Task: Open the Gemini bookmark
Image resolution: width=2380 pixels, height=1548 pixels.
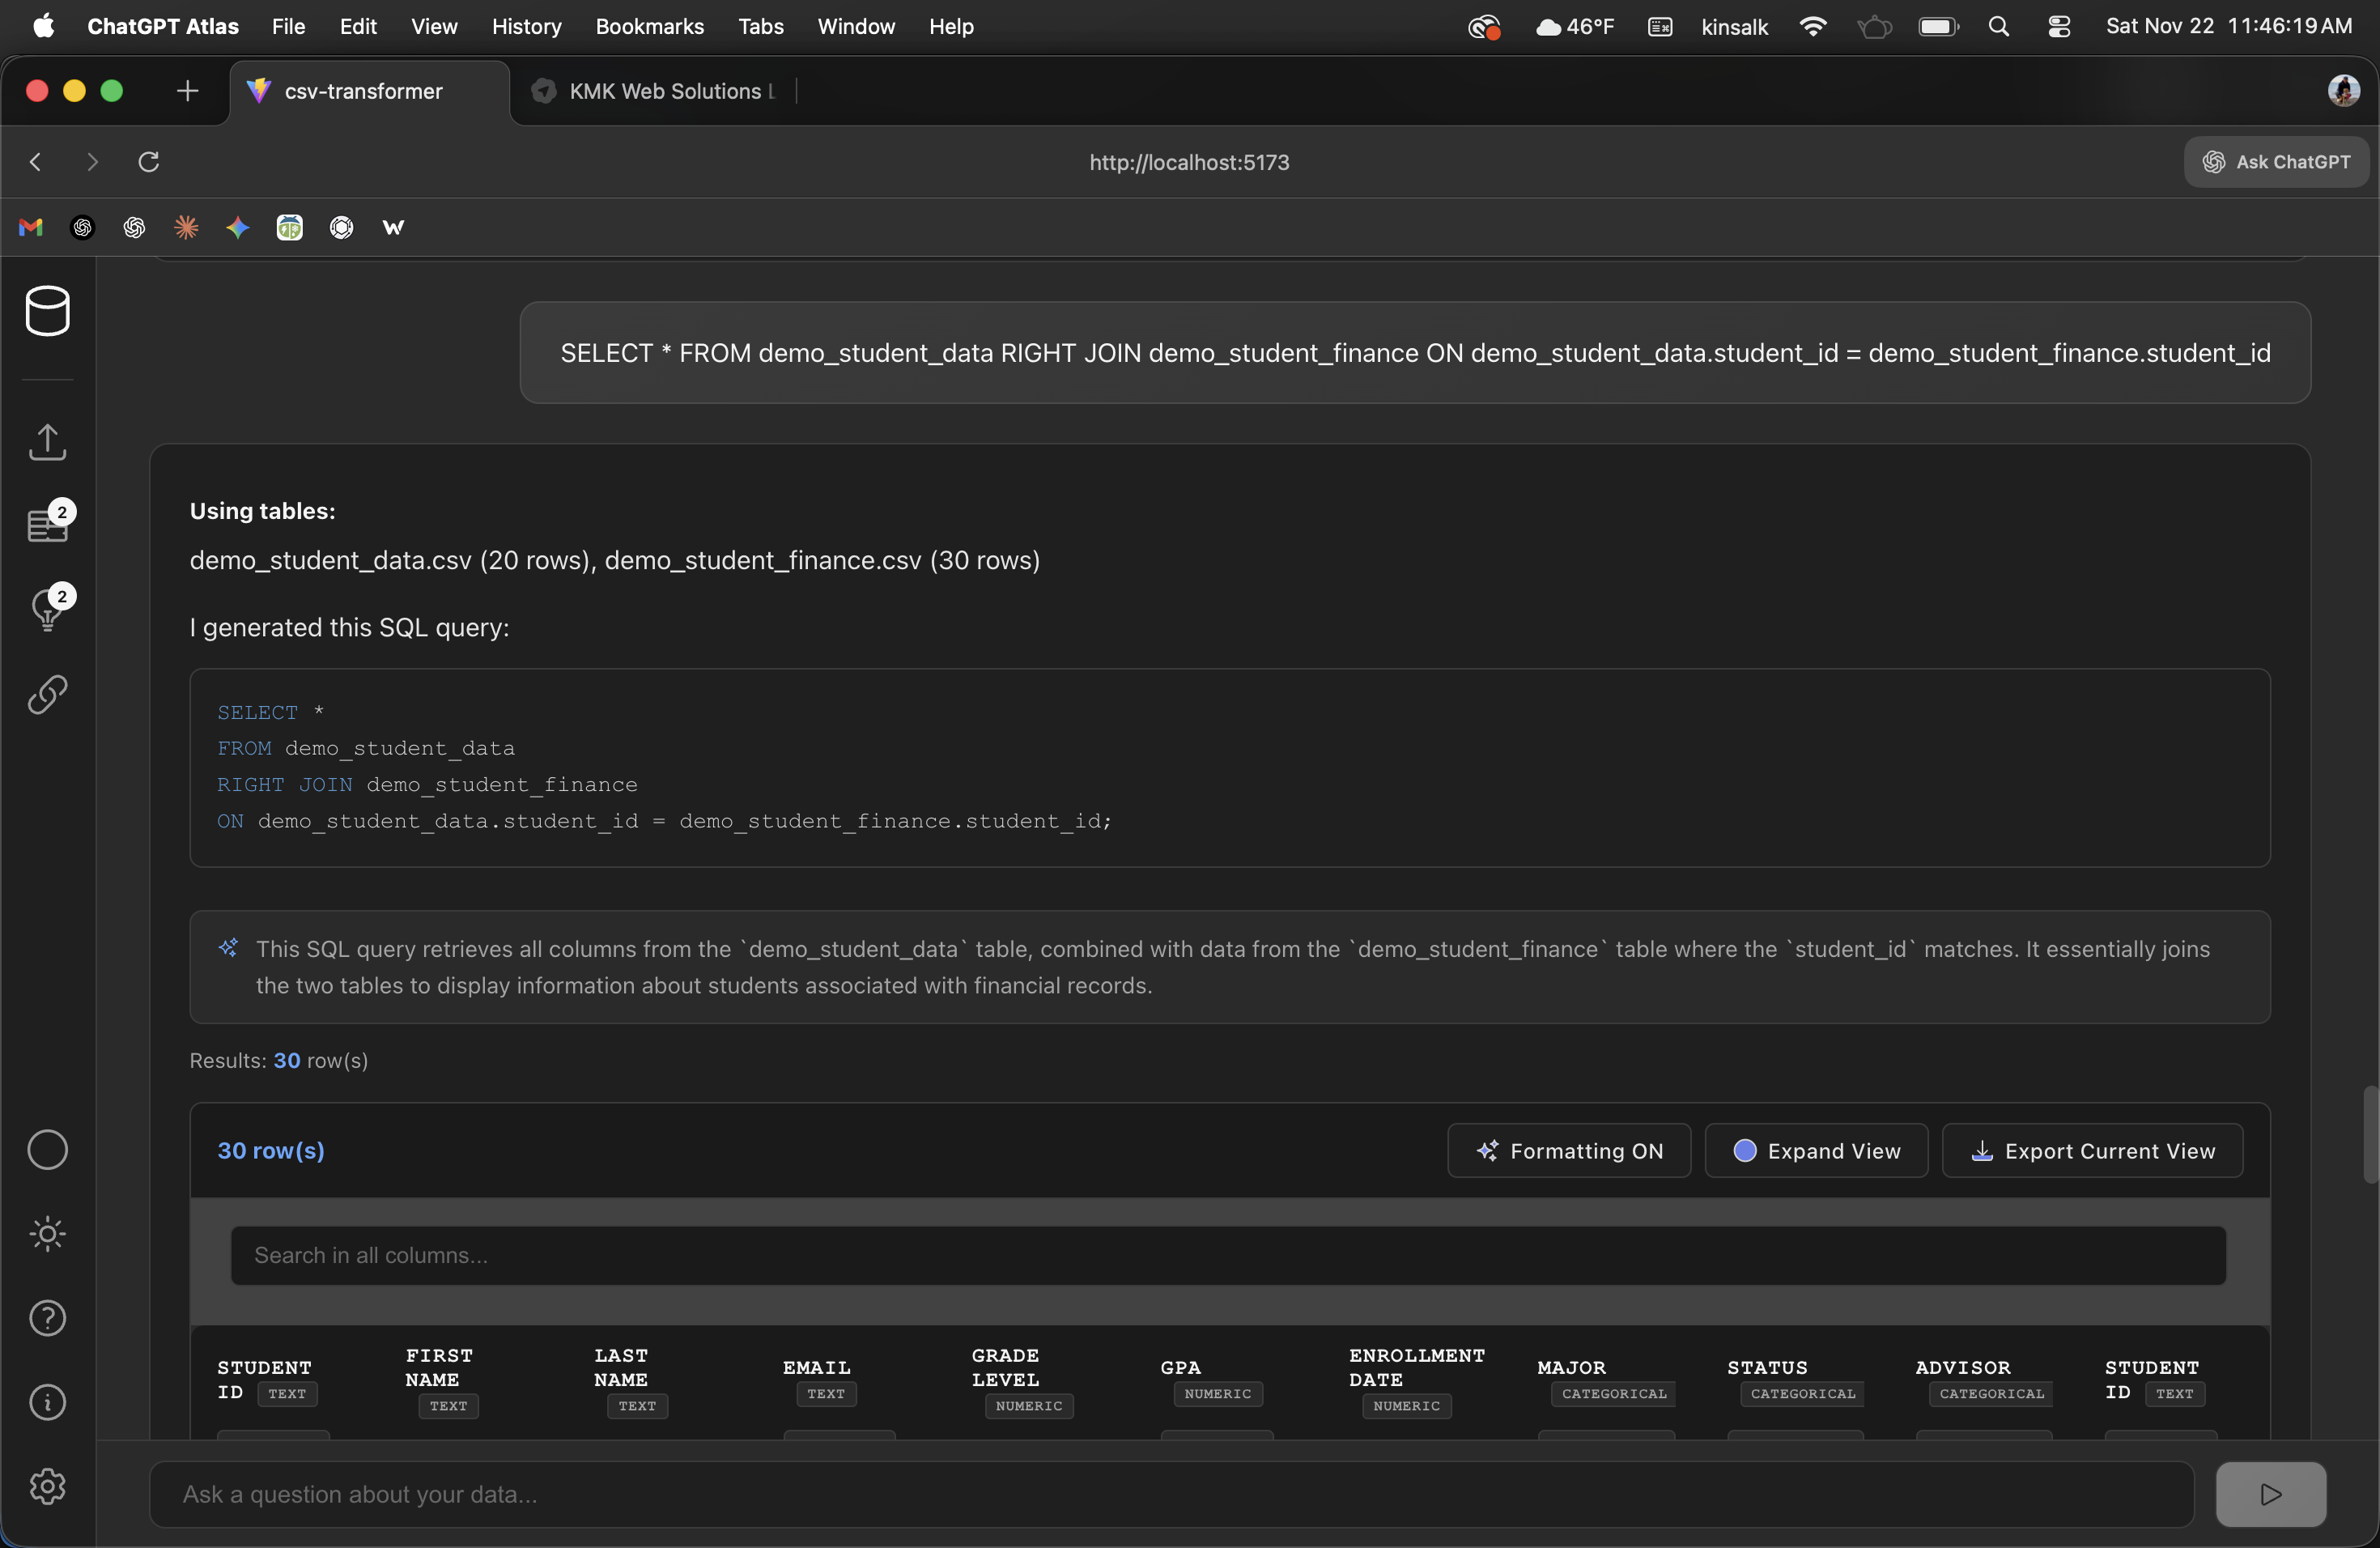Action: [x=237, y=227]
